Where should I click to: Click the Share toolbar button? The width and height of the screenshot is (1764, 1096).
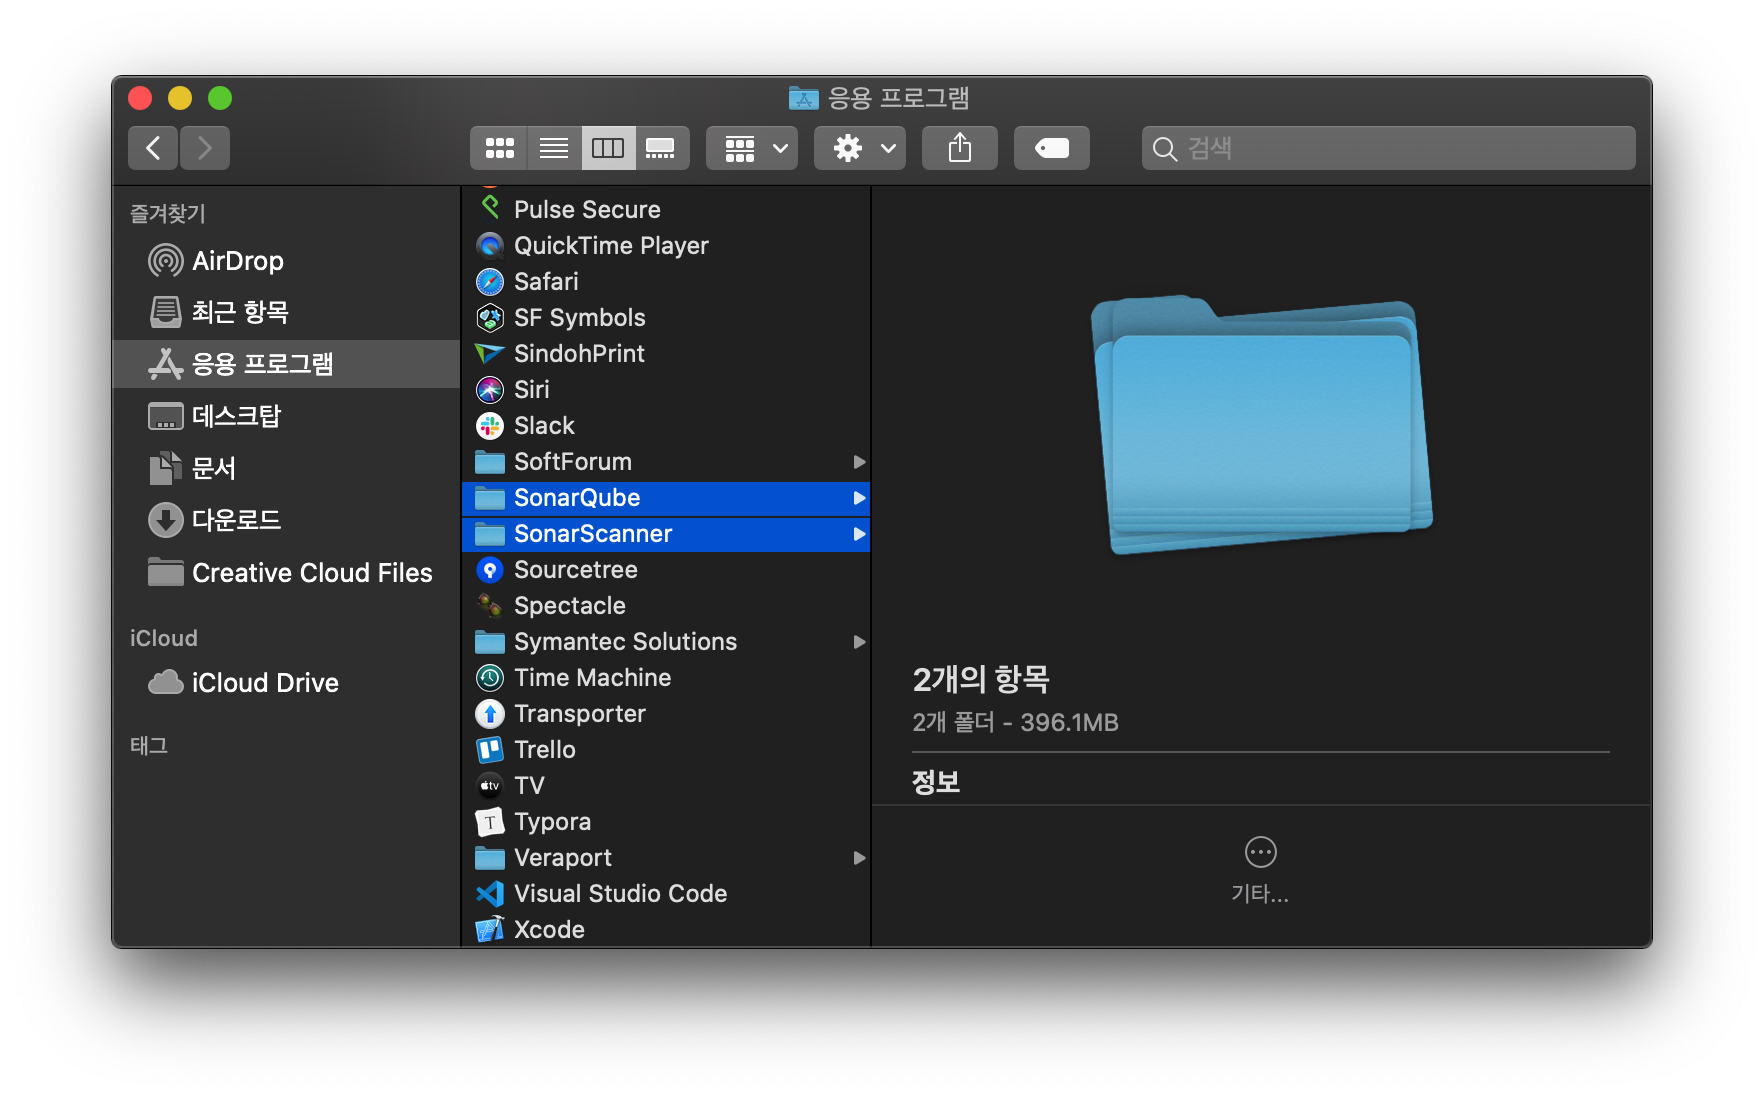[x=960, y=148]
